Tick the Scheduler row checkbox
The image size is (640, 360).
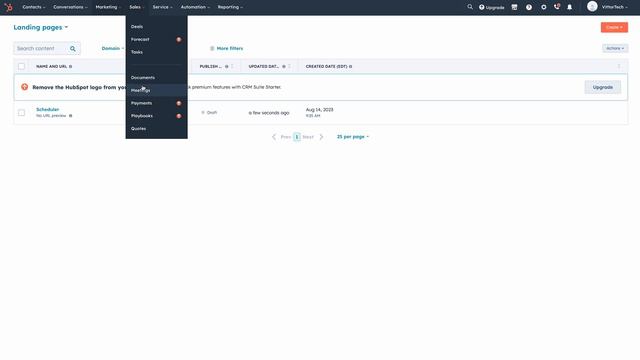point(21,113)
